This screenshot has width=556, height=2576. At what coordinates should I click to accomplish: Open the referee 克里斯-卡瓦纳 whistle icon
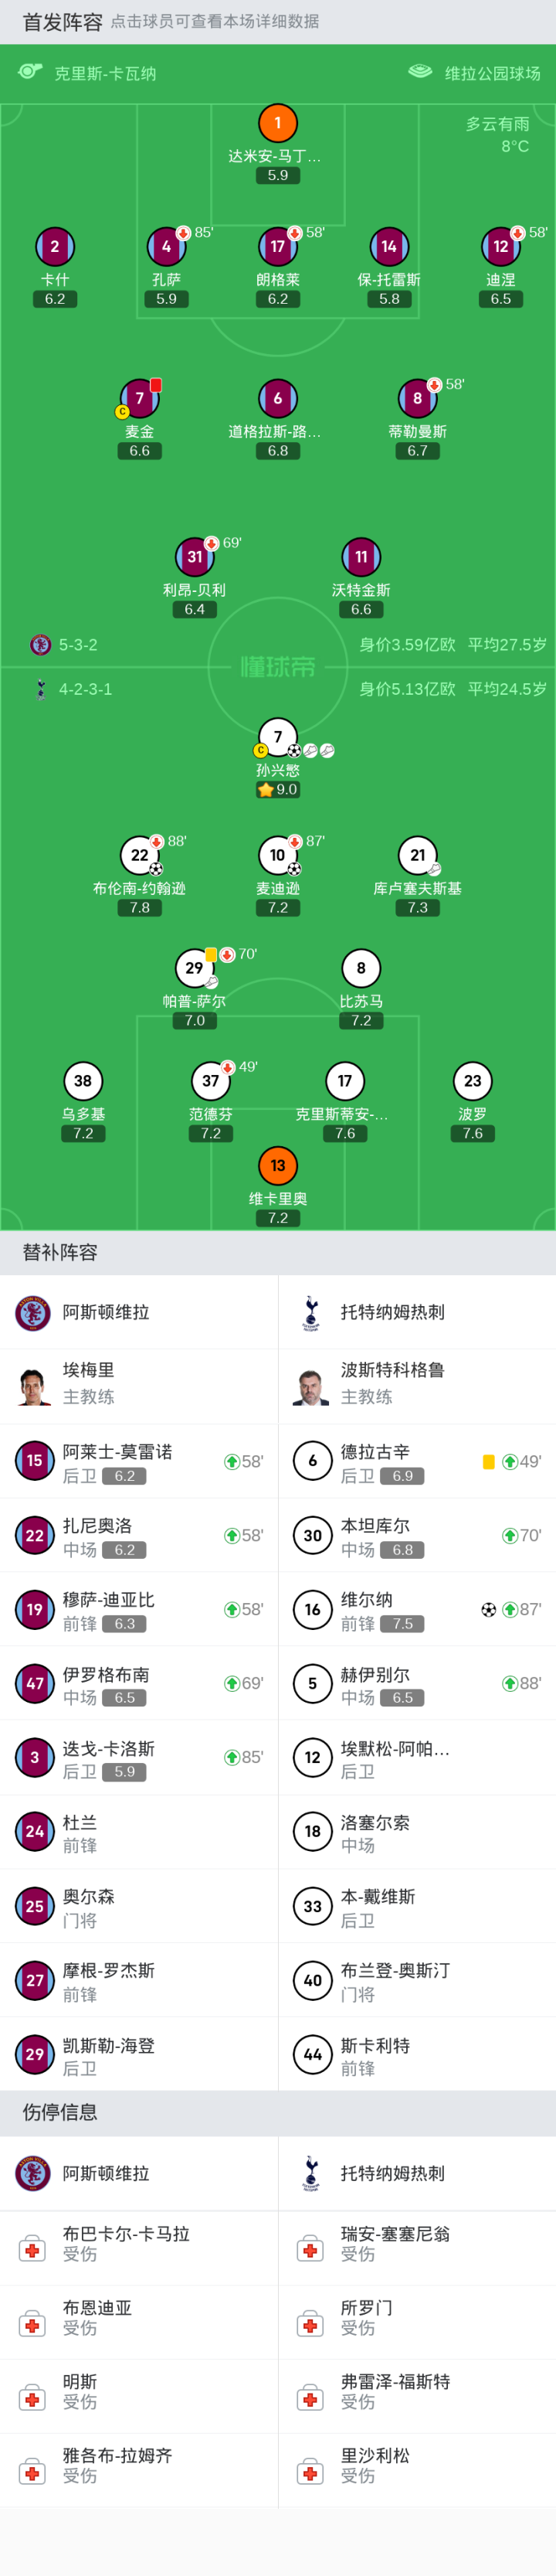[x=30, y=72]
